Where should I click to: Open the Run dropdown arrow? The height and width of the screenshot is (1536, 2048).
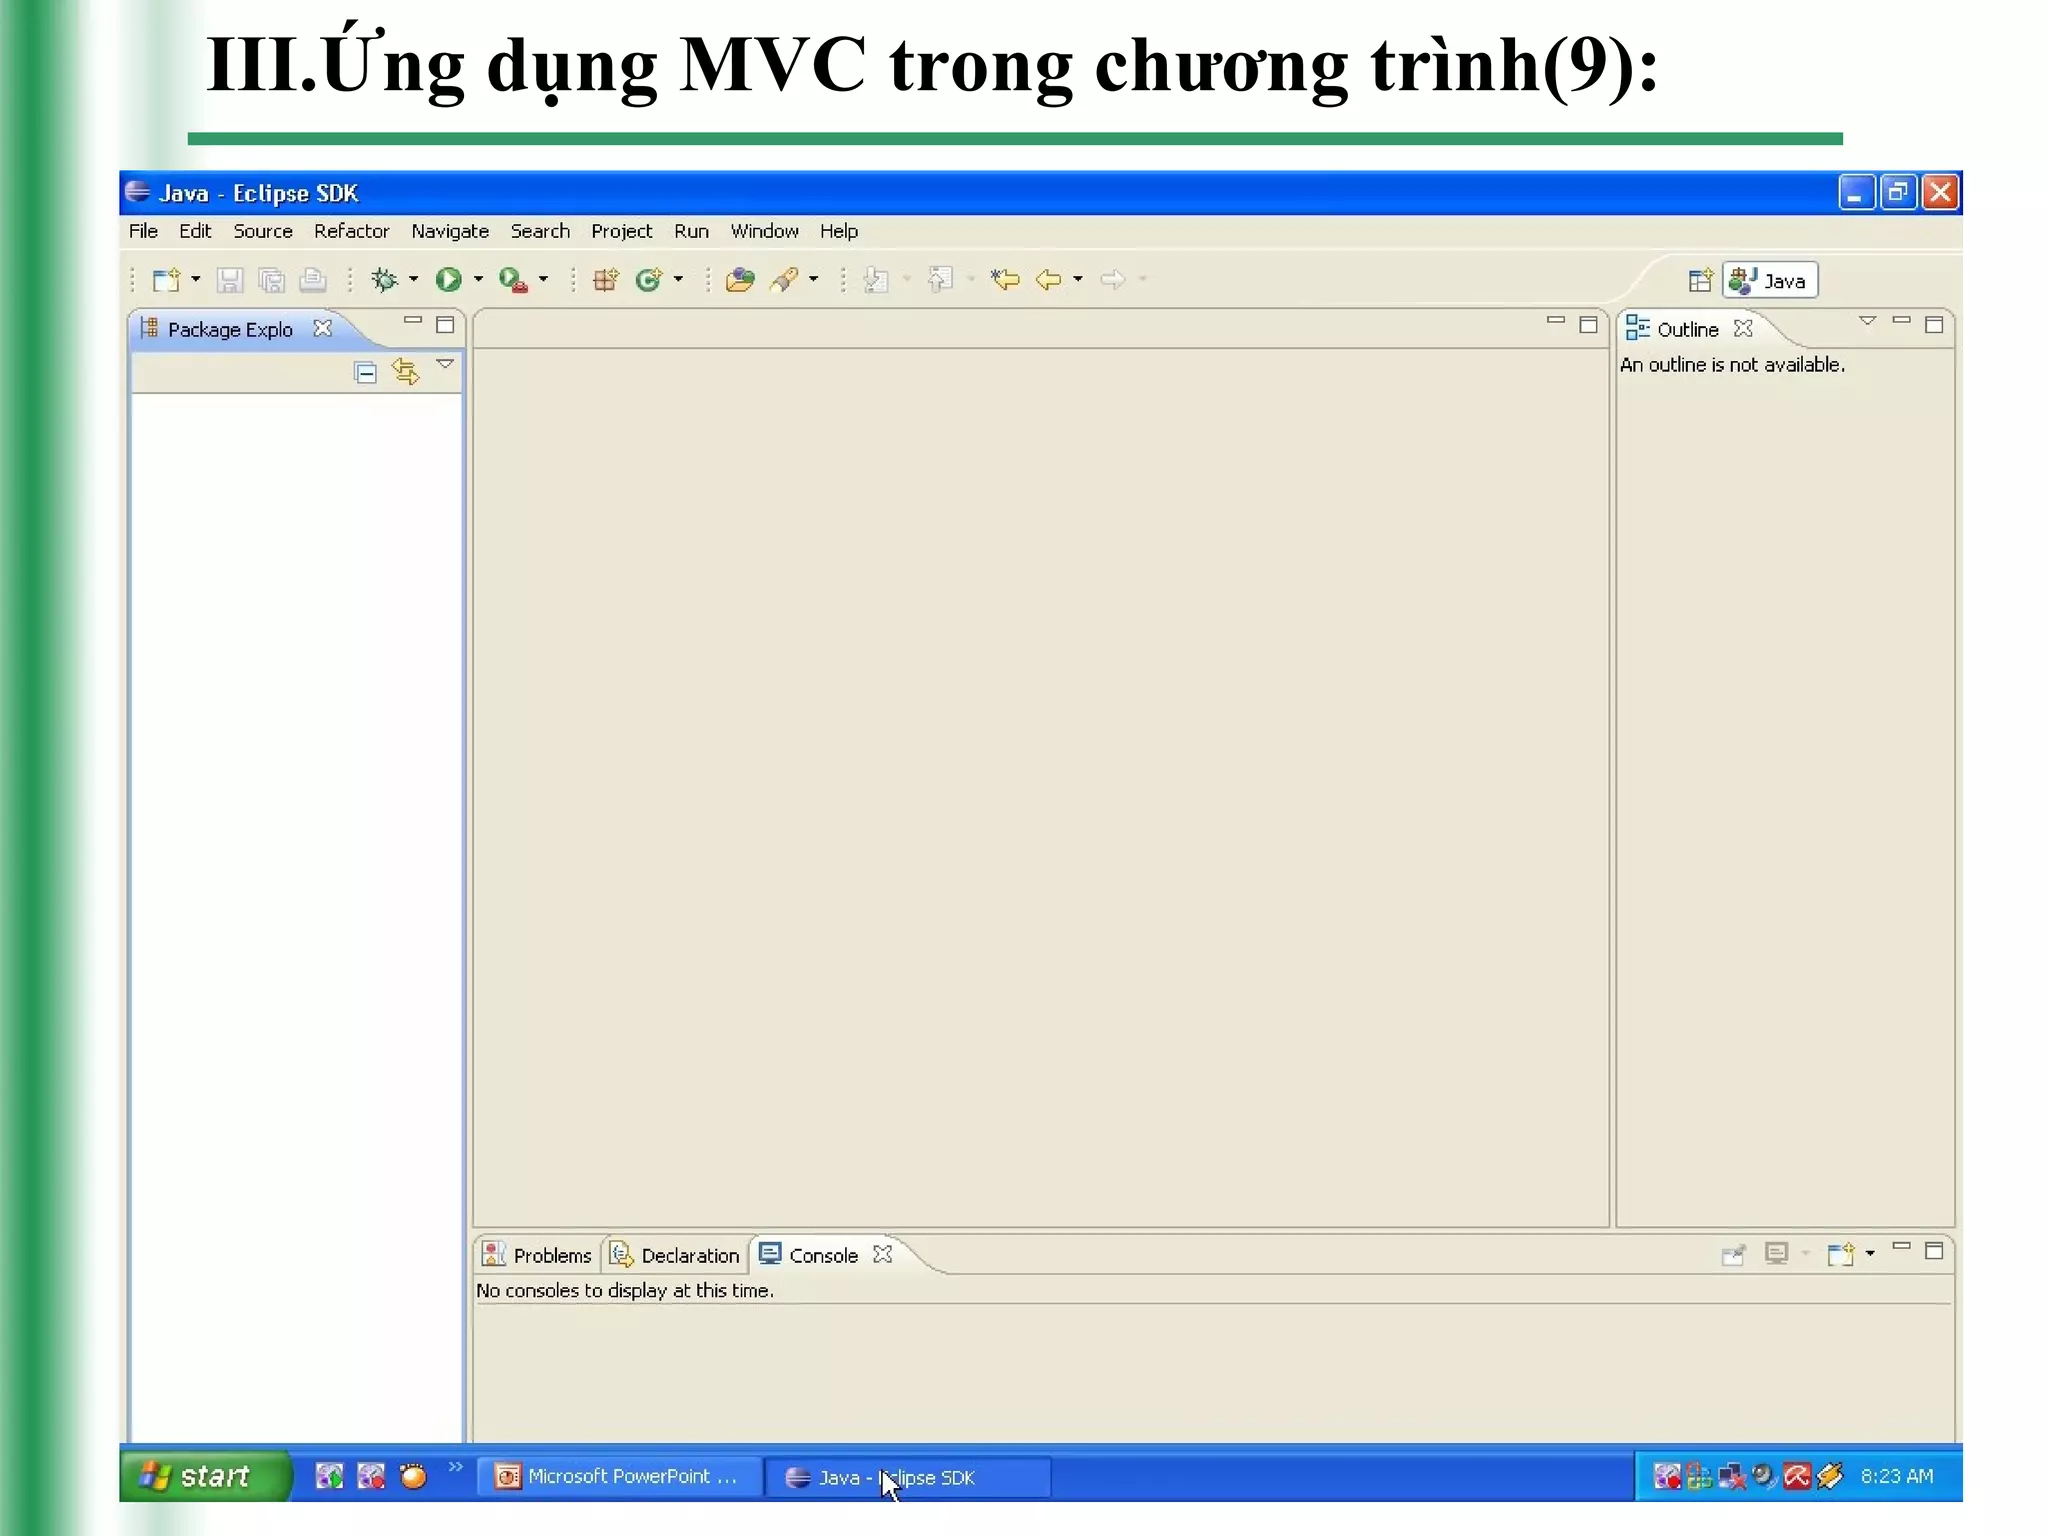tap(478, 280)
